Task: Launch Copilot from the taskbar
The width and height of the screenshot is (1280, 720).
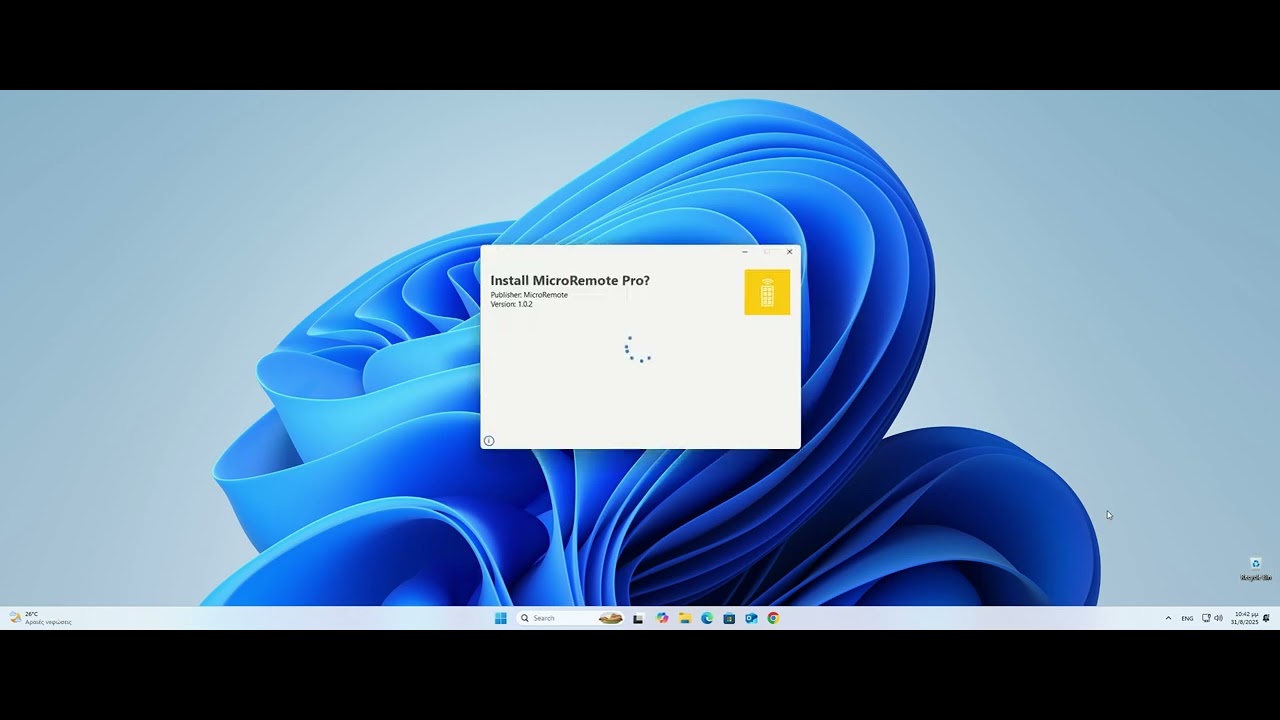Action: pos(662,618)
